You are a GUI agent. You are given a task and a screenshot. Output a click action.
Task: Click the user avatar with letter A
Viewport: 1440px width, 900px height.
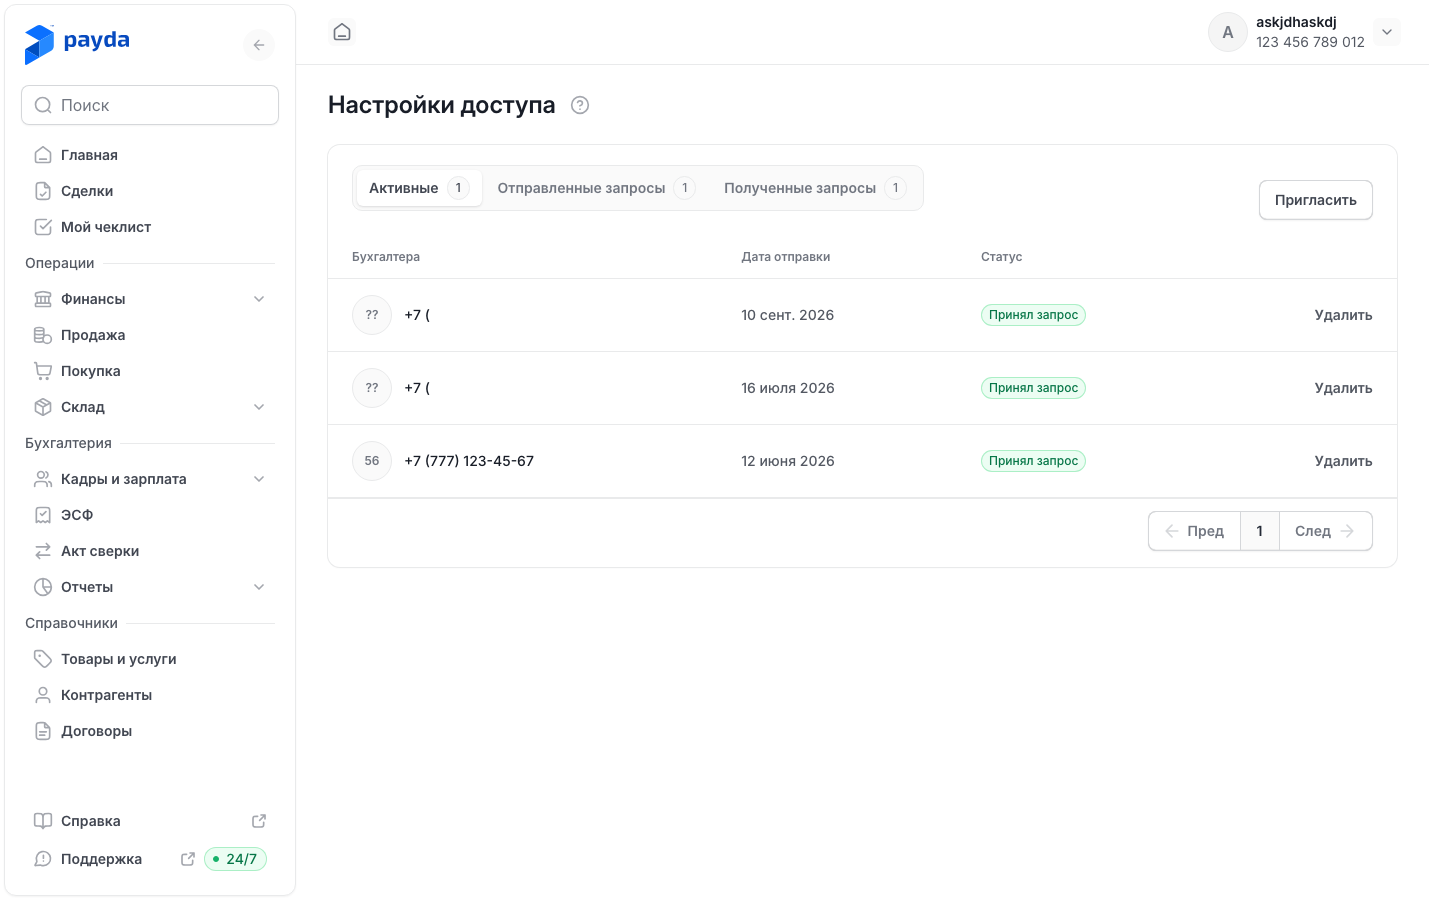[1228, 32]
